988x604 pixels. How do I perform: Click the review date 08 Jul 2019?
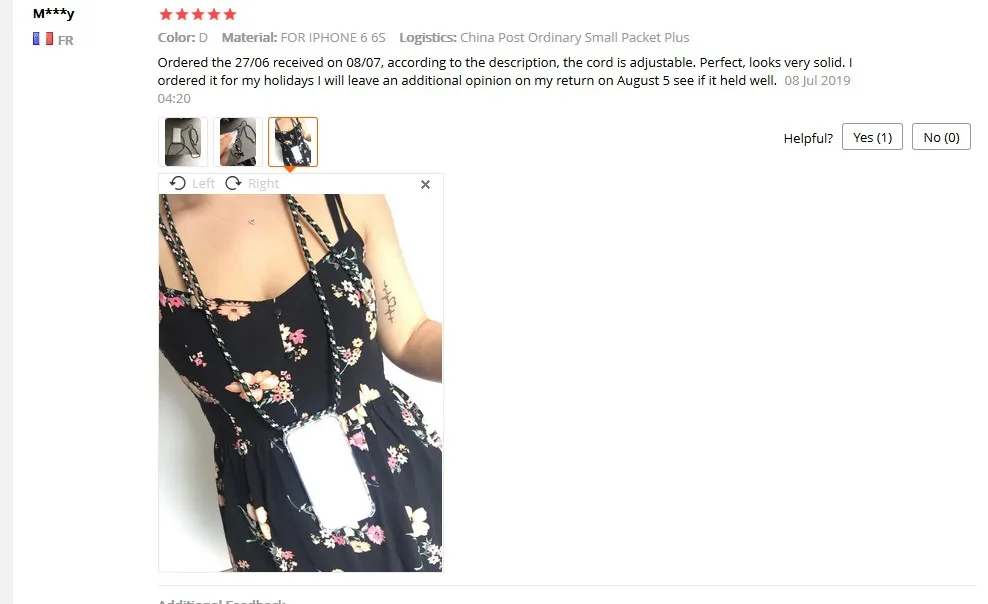tap(817, 81)
